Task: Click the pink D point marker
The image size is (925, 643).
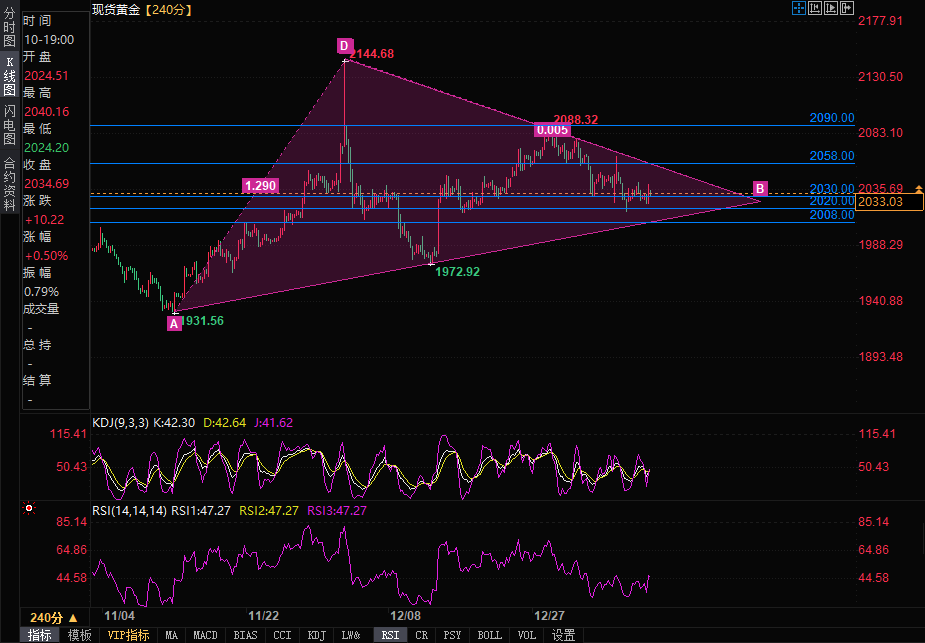Action: pyautogui.click(x=344, y=46)
